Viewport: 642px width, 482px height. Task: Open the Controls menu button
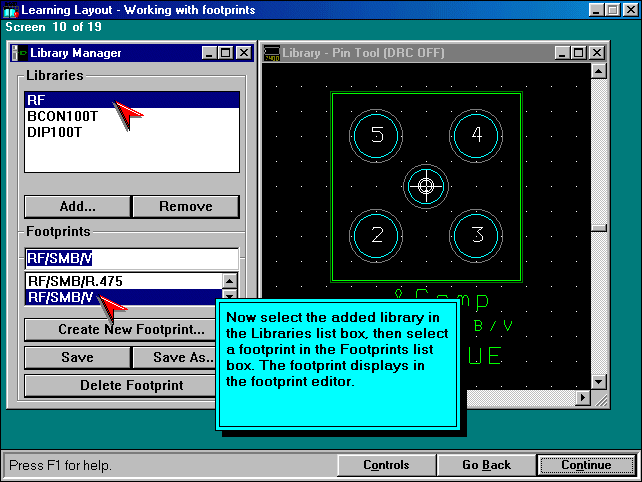386,465
